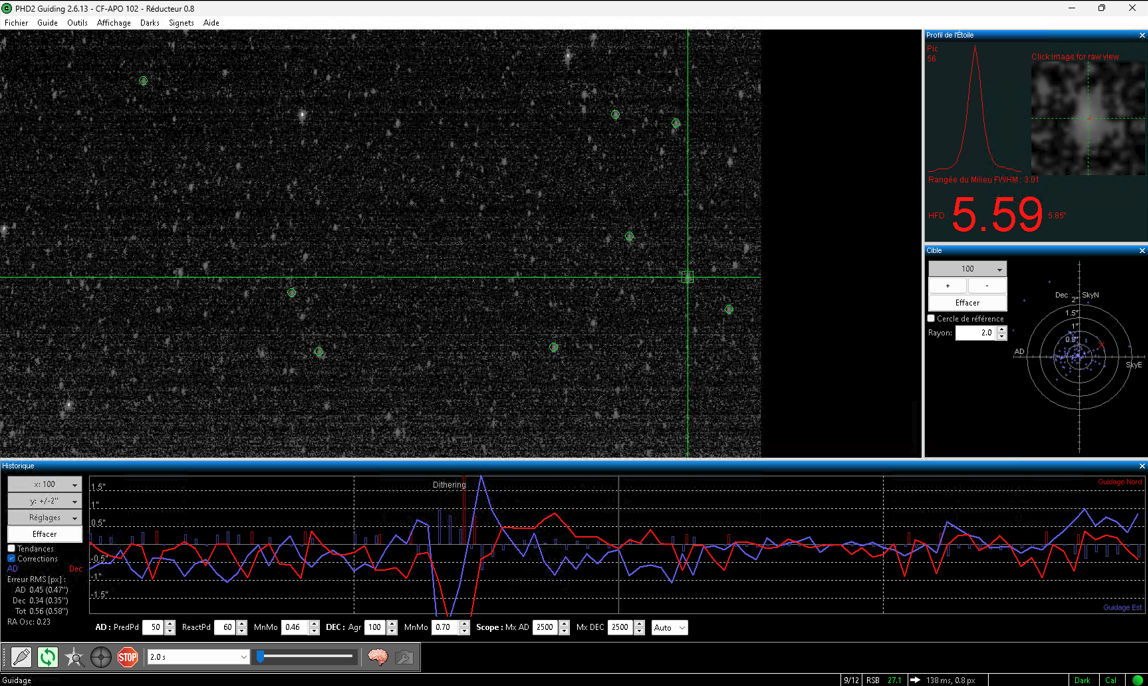Click the star image for raw view
Image resolution: width=1148 pixels, height=686 pixels.
click(x=1088, y=118)
